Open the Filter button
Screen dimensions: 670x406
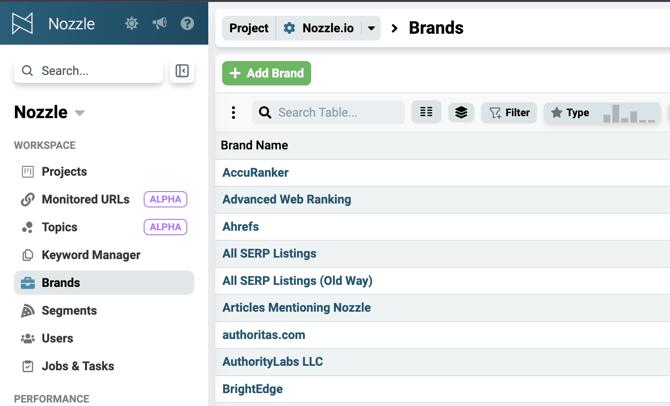509,112
